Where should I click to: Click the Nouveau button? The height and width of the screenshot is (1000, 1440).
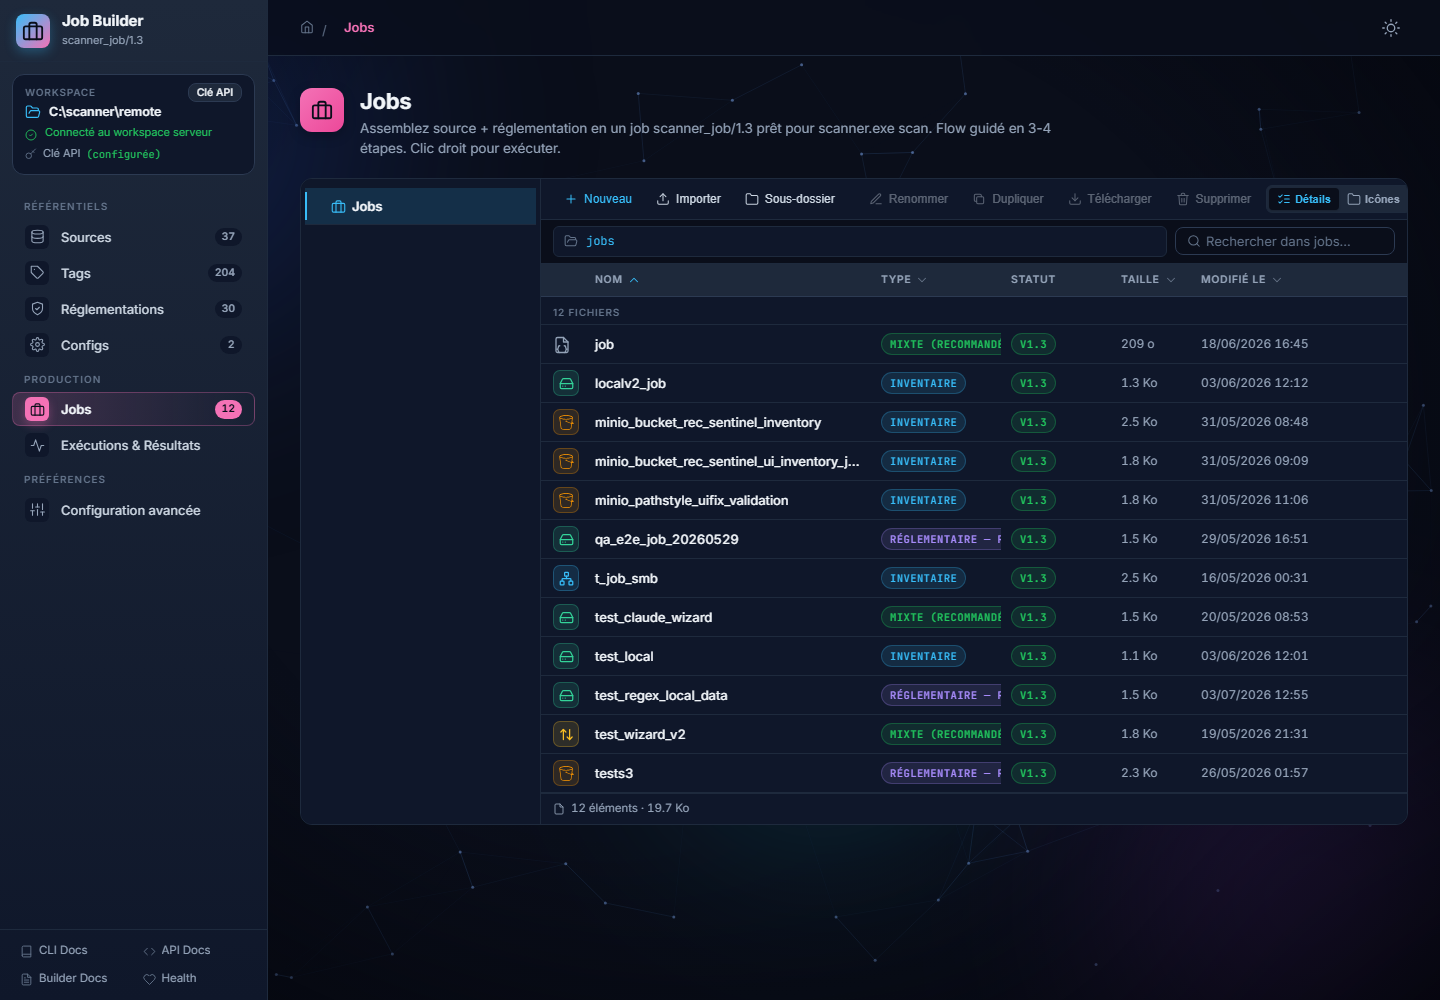598,199
